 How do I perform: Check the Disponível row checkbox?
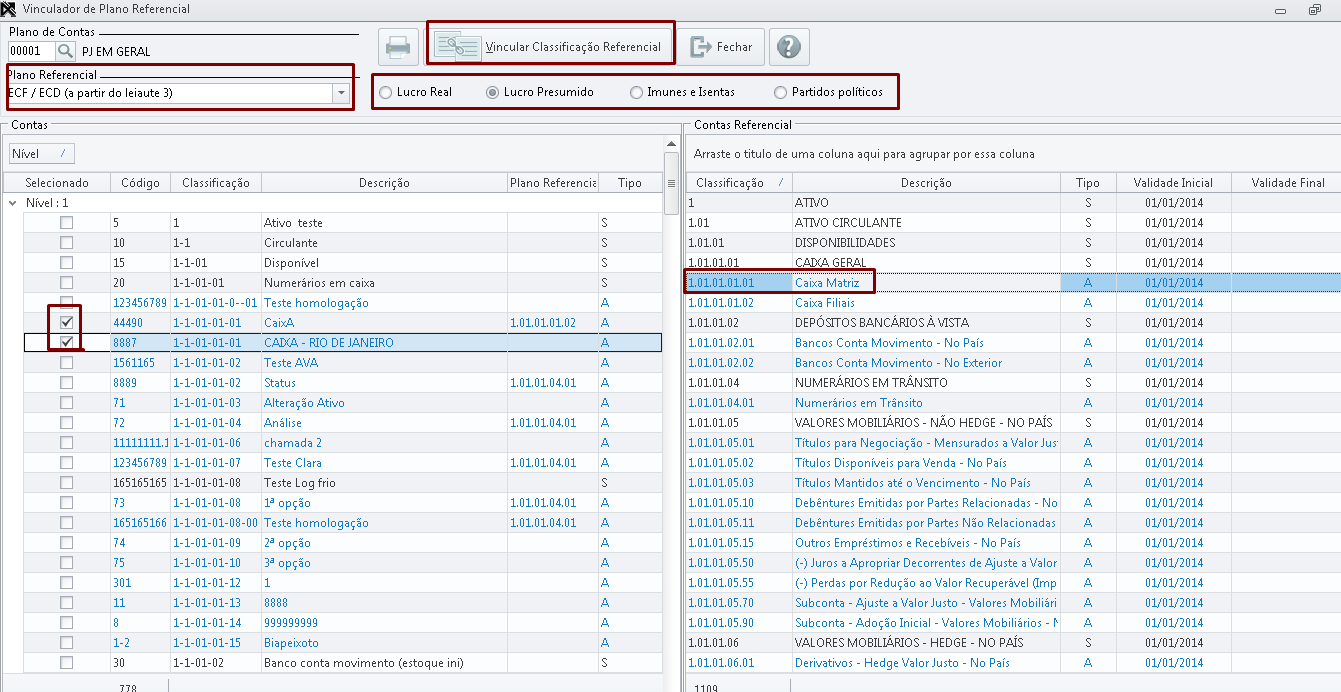point(66,263)
